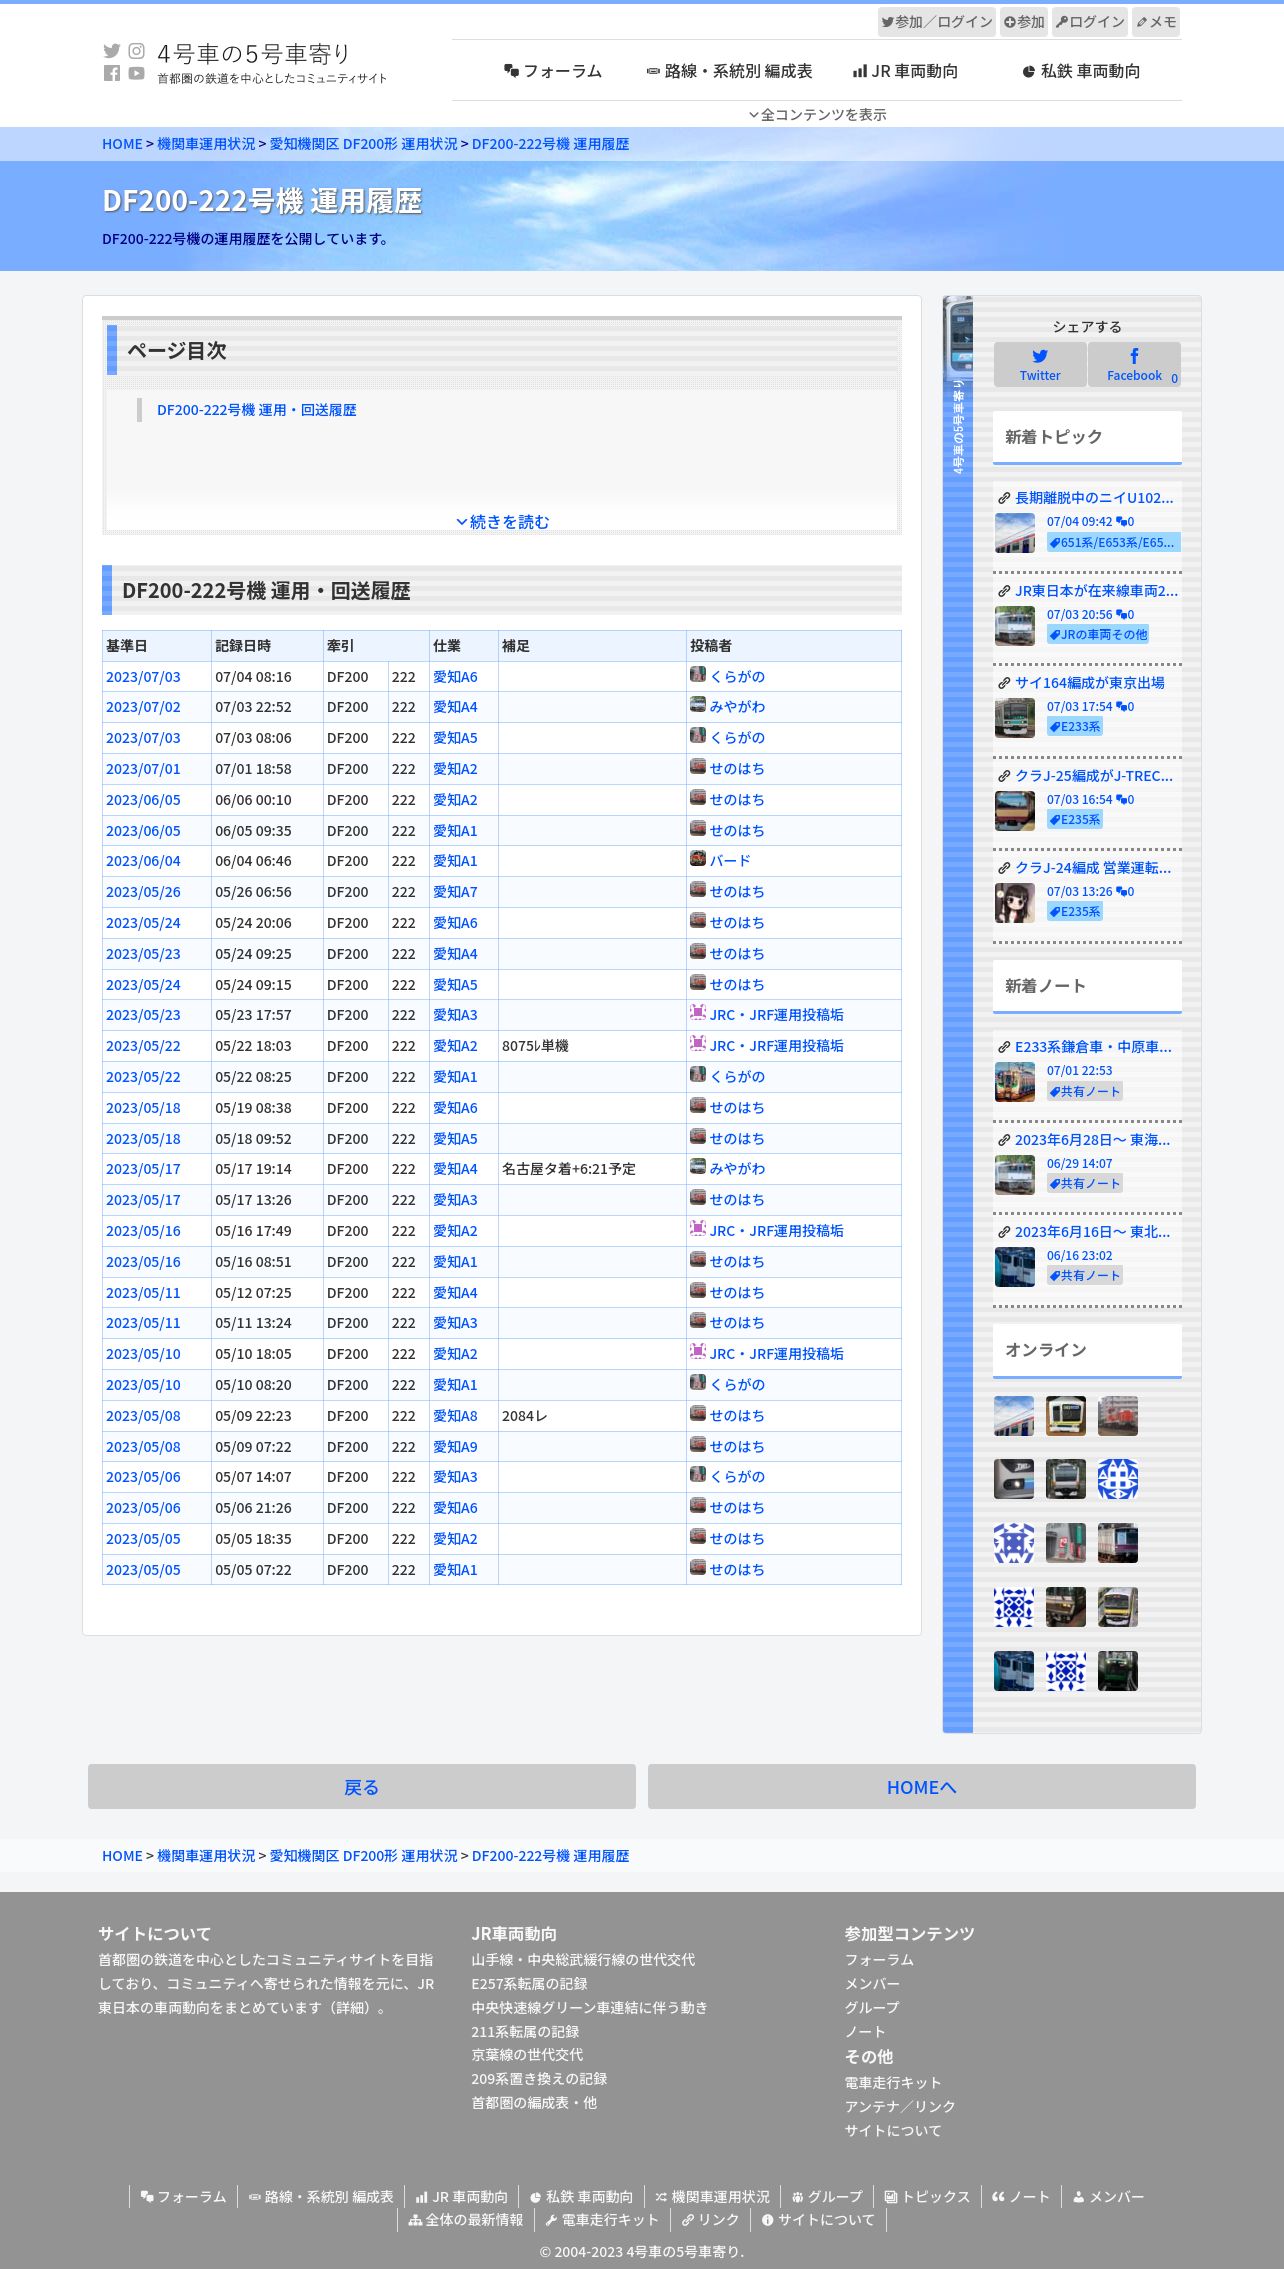Open E233系 tag under サイ164 topic
1284x2269 pixels.
coord(1074,726)
